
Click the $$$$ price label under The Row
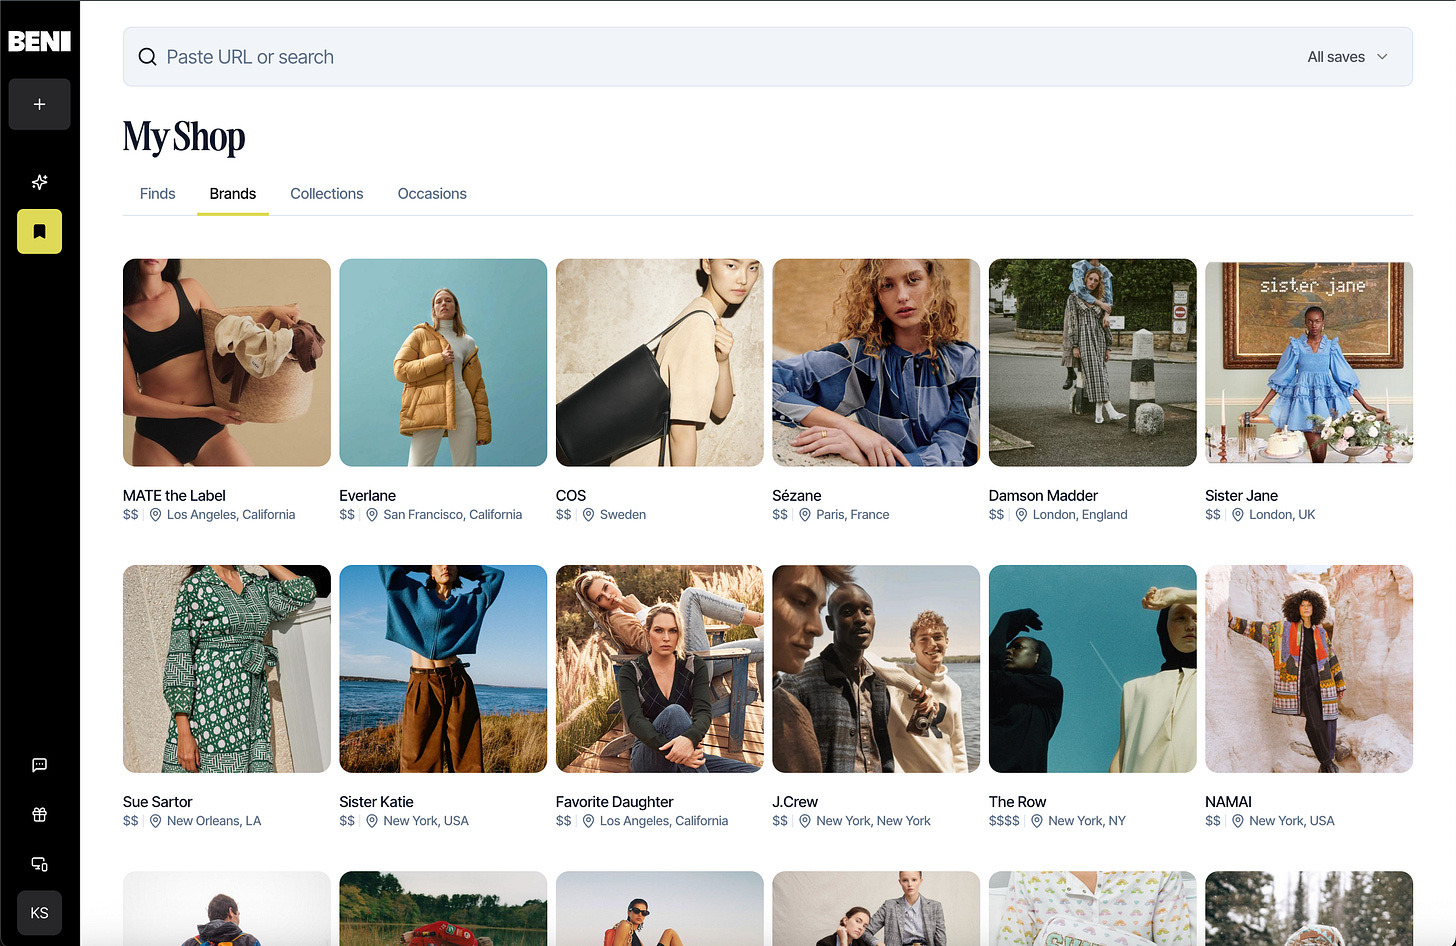(x=1004, y=821)
